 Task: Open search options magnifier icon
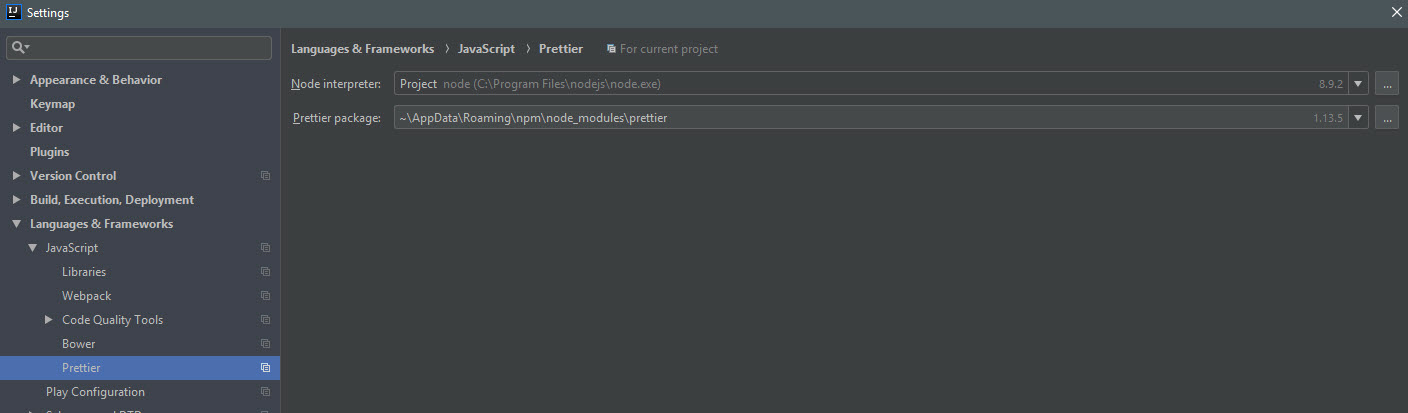pos(20,48)
